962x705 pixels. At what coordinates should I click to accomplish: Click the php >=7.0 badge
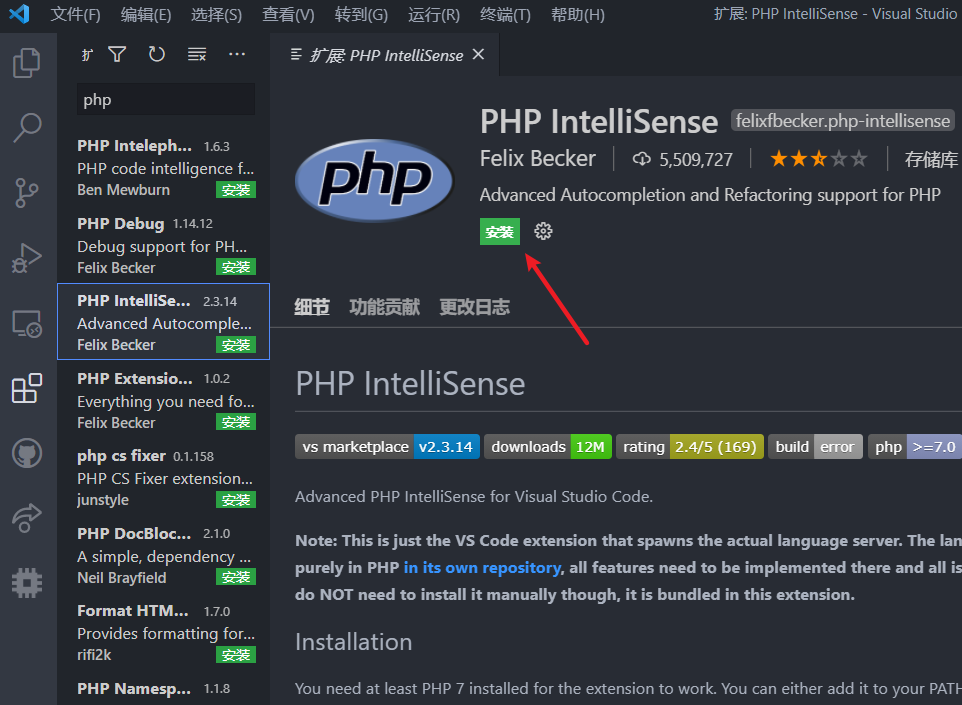pyautogui.click(x=915, y=447)
